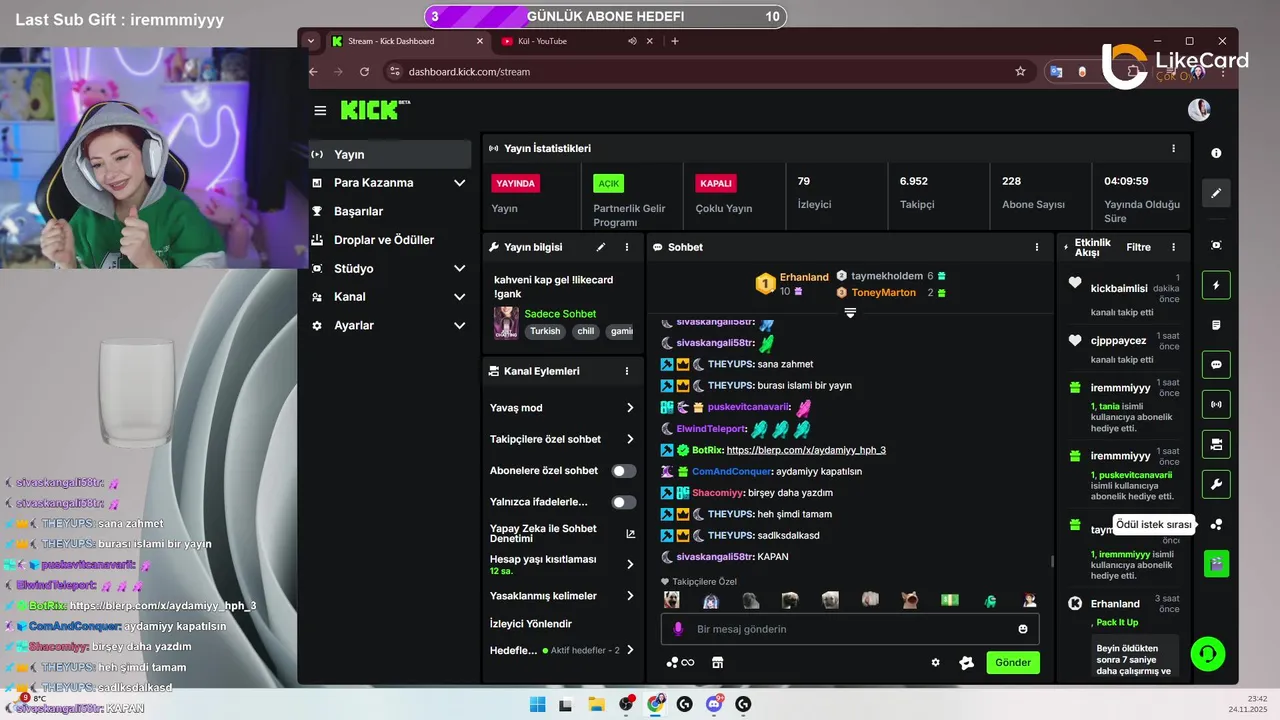Toggle Yalnızca ifadelerle switch
The height and width of the screenshot is (720, 1280).
click(x=624, y=502)
